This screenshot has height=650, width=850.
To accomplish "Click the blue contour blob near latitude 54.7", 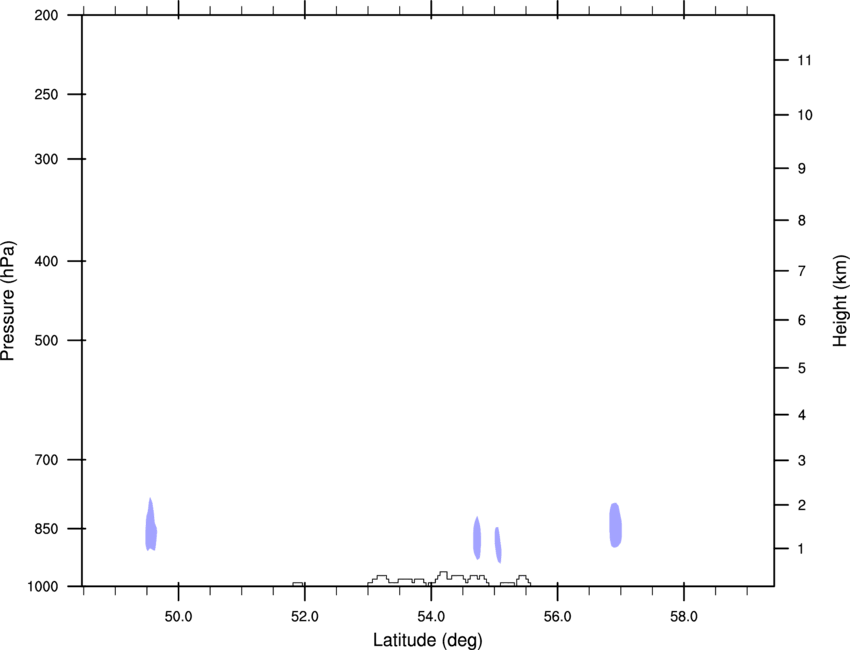I will tap(477, 538).
